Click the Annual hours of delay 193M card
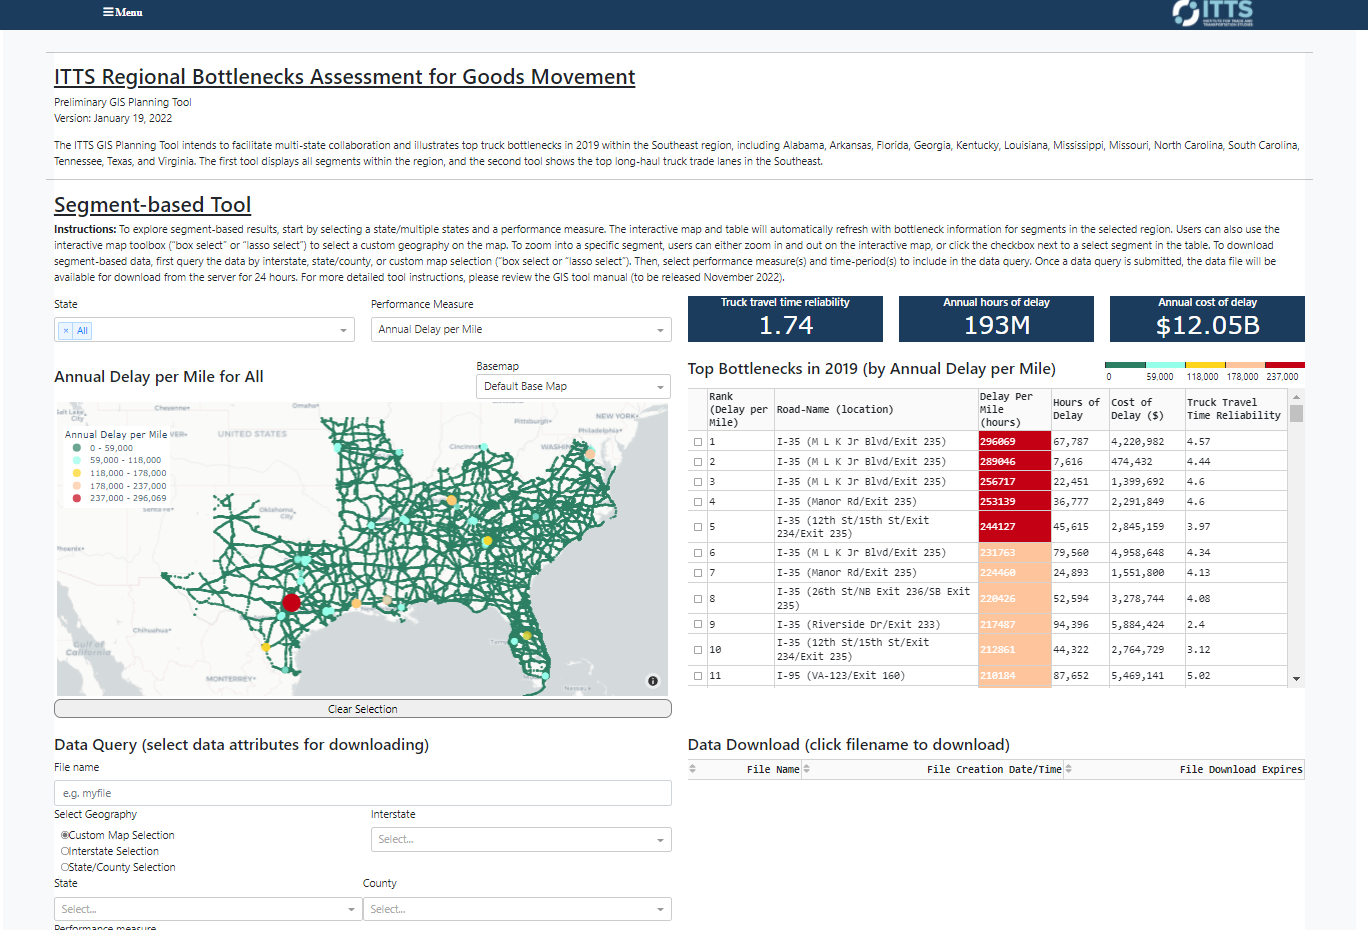This screenshot has height=930, width=1368. click(996, 319)
